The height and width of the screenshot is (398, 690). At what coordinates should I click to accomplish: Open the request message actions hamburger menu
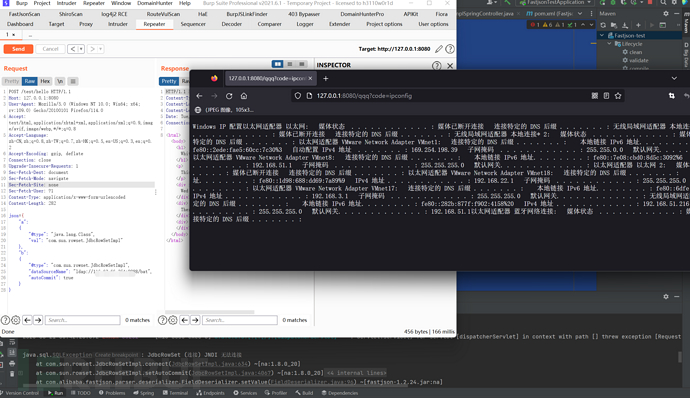click(x=73, y=81)
